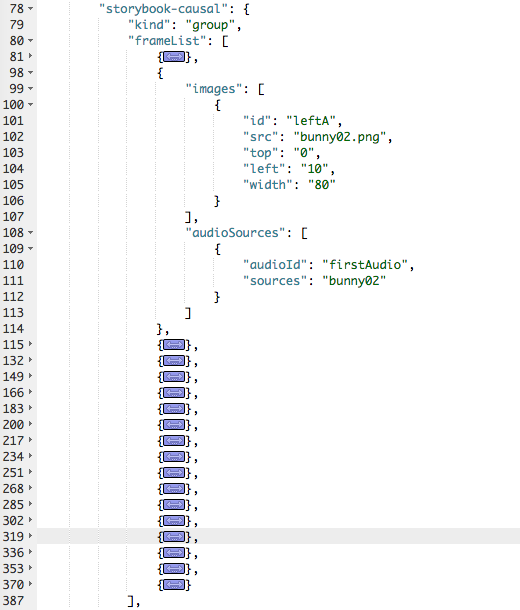Click the "audioId" key on line 110
Screen dimensions: 520x610
(275, 265)
